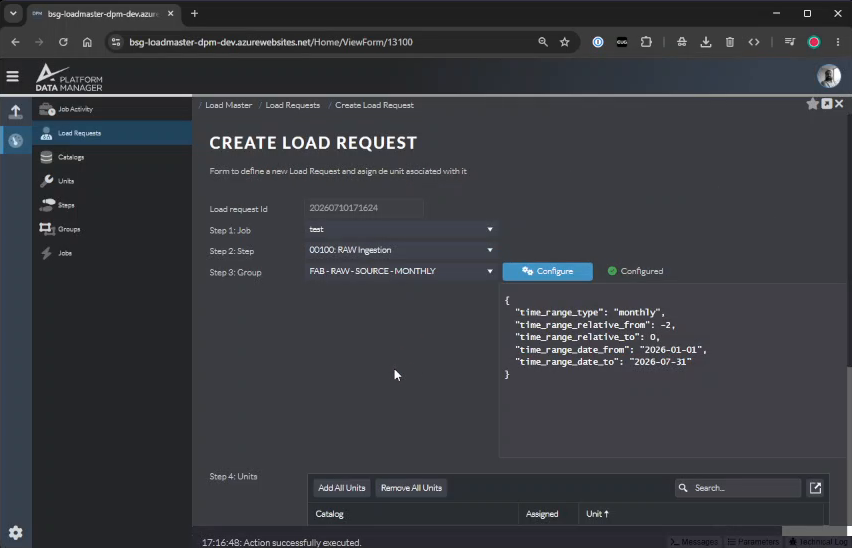This screenshot has height=548, width=852.
Task: Open Units in sidebar
Action: (112, 181)
